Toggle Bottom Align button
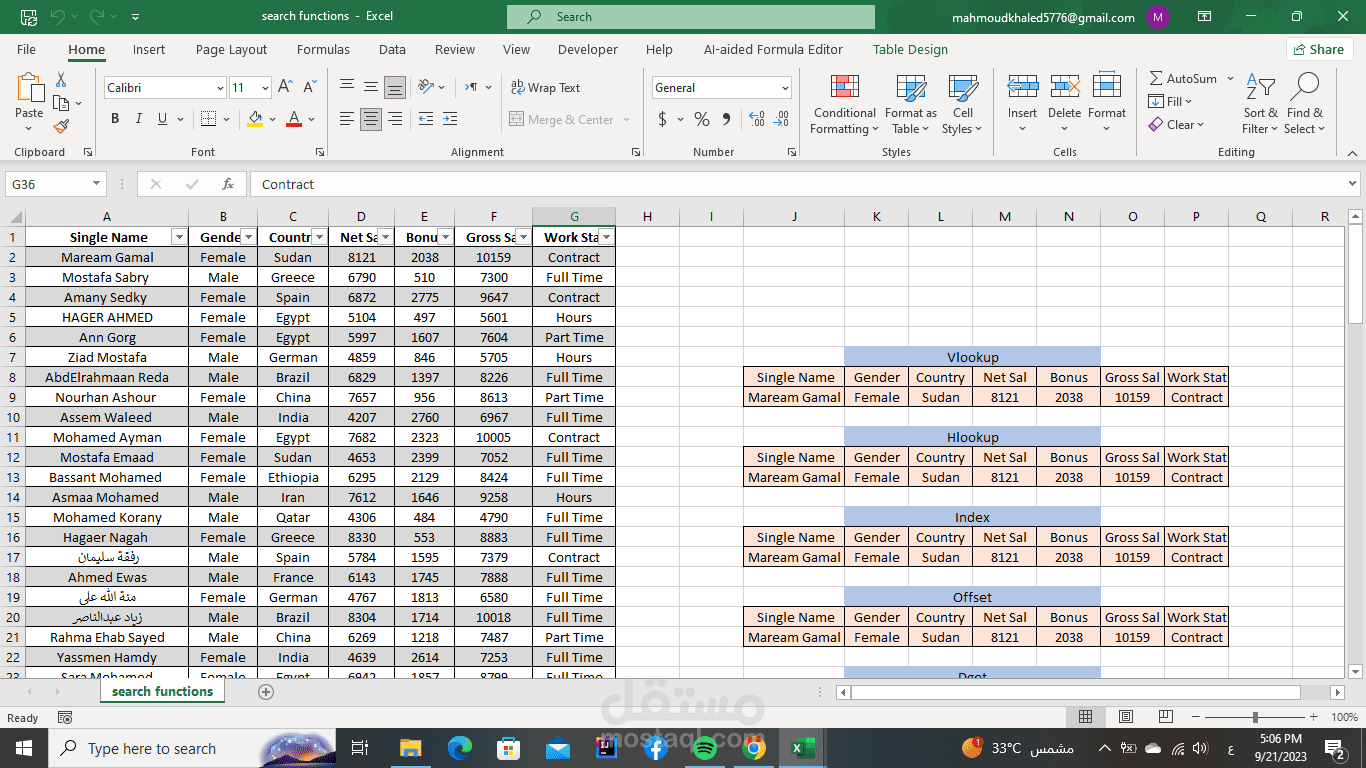Viewport: 1366px width, 768px height. pyautogui.click(x=395, y=87)
